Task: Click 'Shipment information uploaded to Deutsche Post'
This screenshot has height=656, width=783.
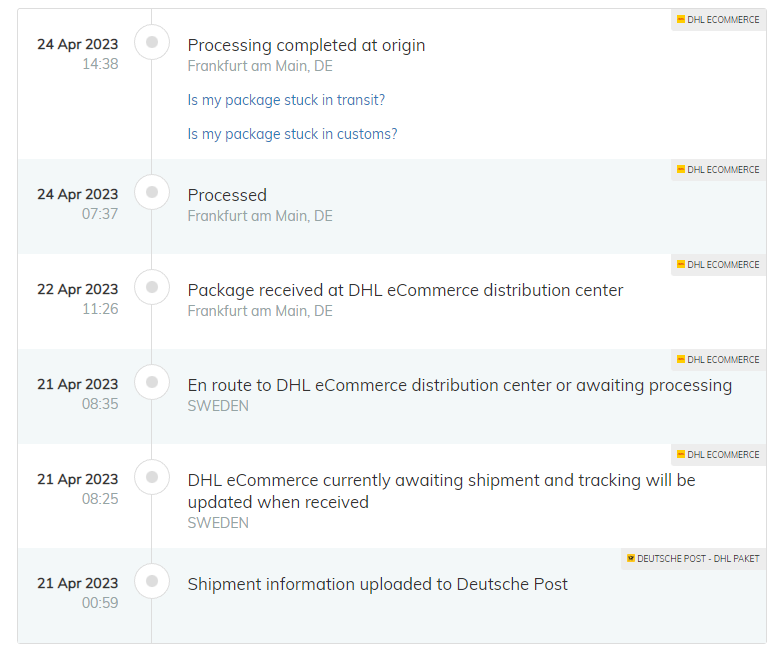Action: point(378,584)
